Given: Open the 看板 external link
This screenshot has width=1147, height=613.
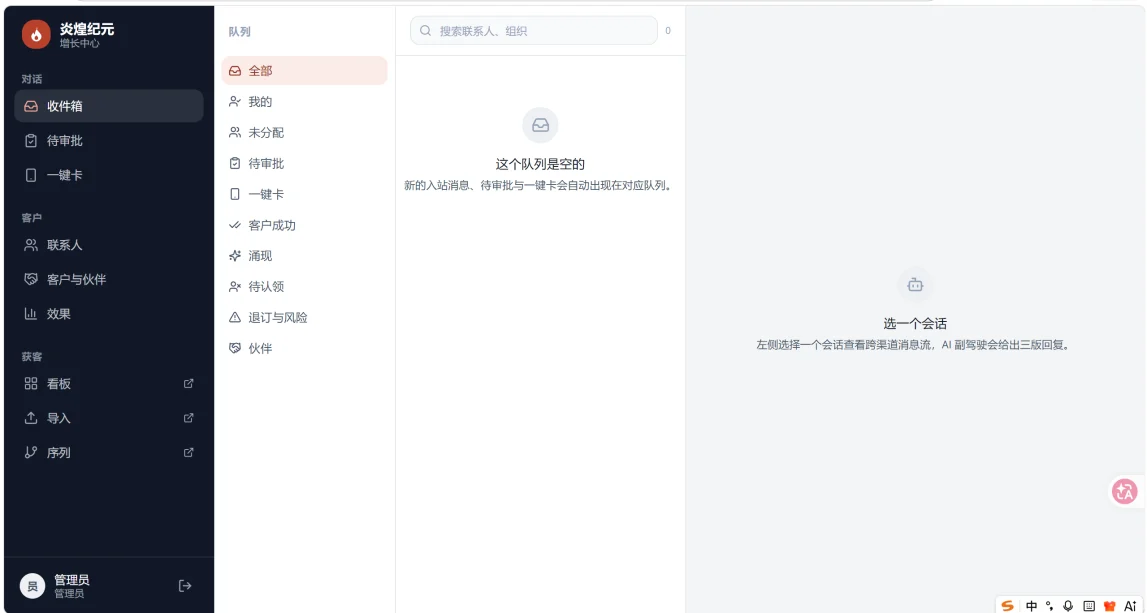Looking at the screenshot, I should 109,383.
